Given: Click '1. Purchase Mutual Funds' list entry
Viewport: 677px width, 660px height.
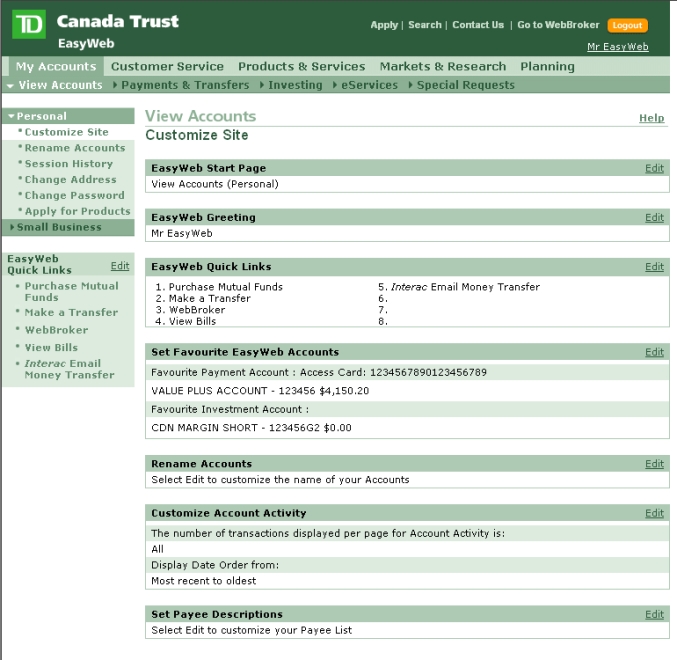Looking at the screenshot, I should pyautogui.click(x=219, y=287).
